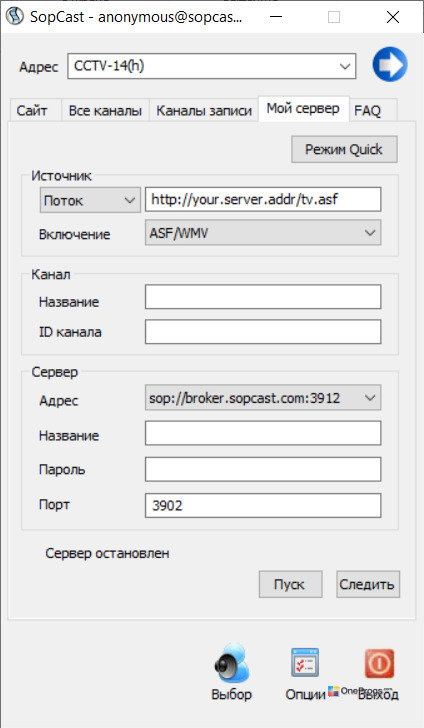Image resolution: width=424 pixels, height=728 pixels.
Task: Start the server with Пуск button
Action: click(x=290, y=584)
